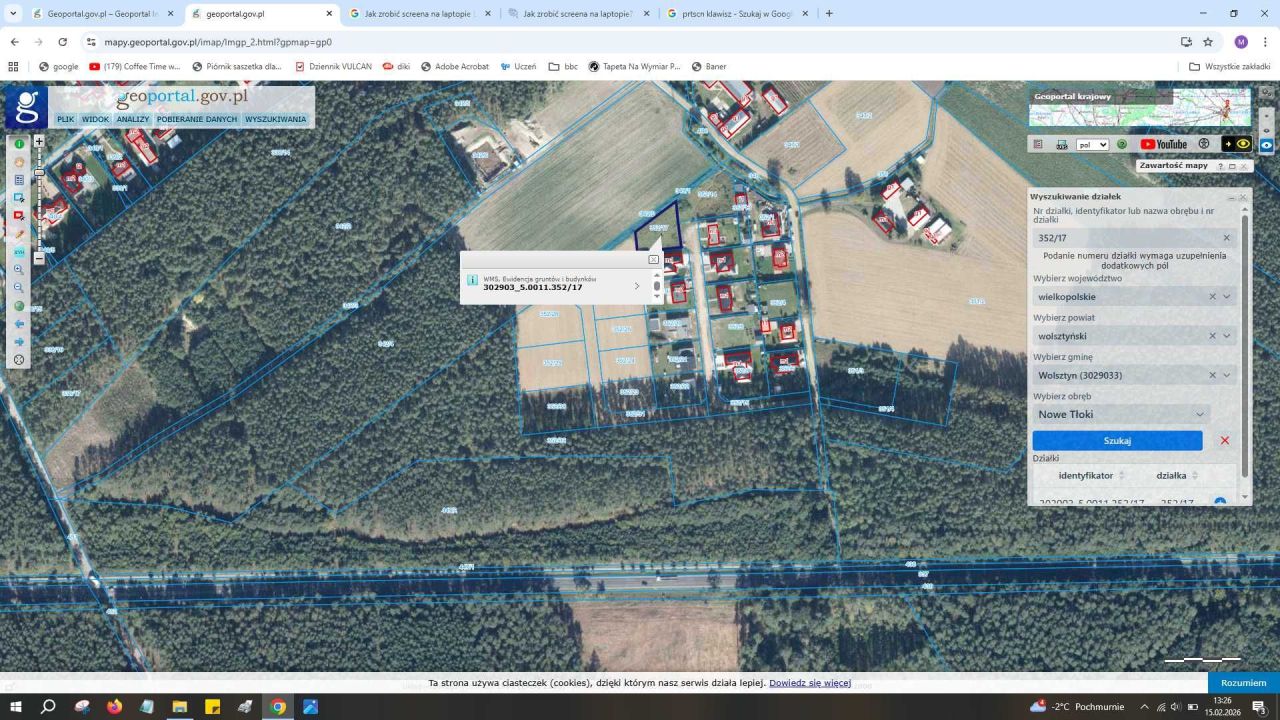Select the blue rectangle selection tool
Viewport: 1280px width, 720px height.
tap(19, 198)
